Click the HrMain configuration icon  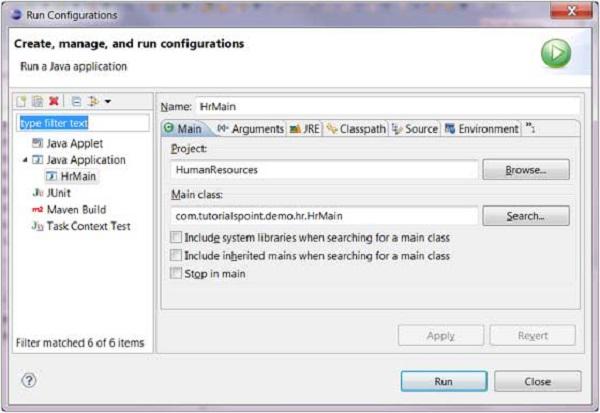coord(52,176)
